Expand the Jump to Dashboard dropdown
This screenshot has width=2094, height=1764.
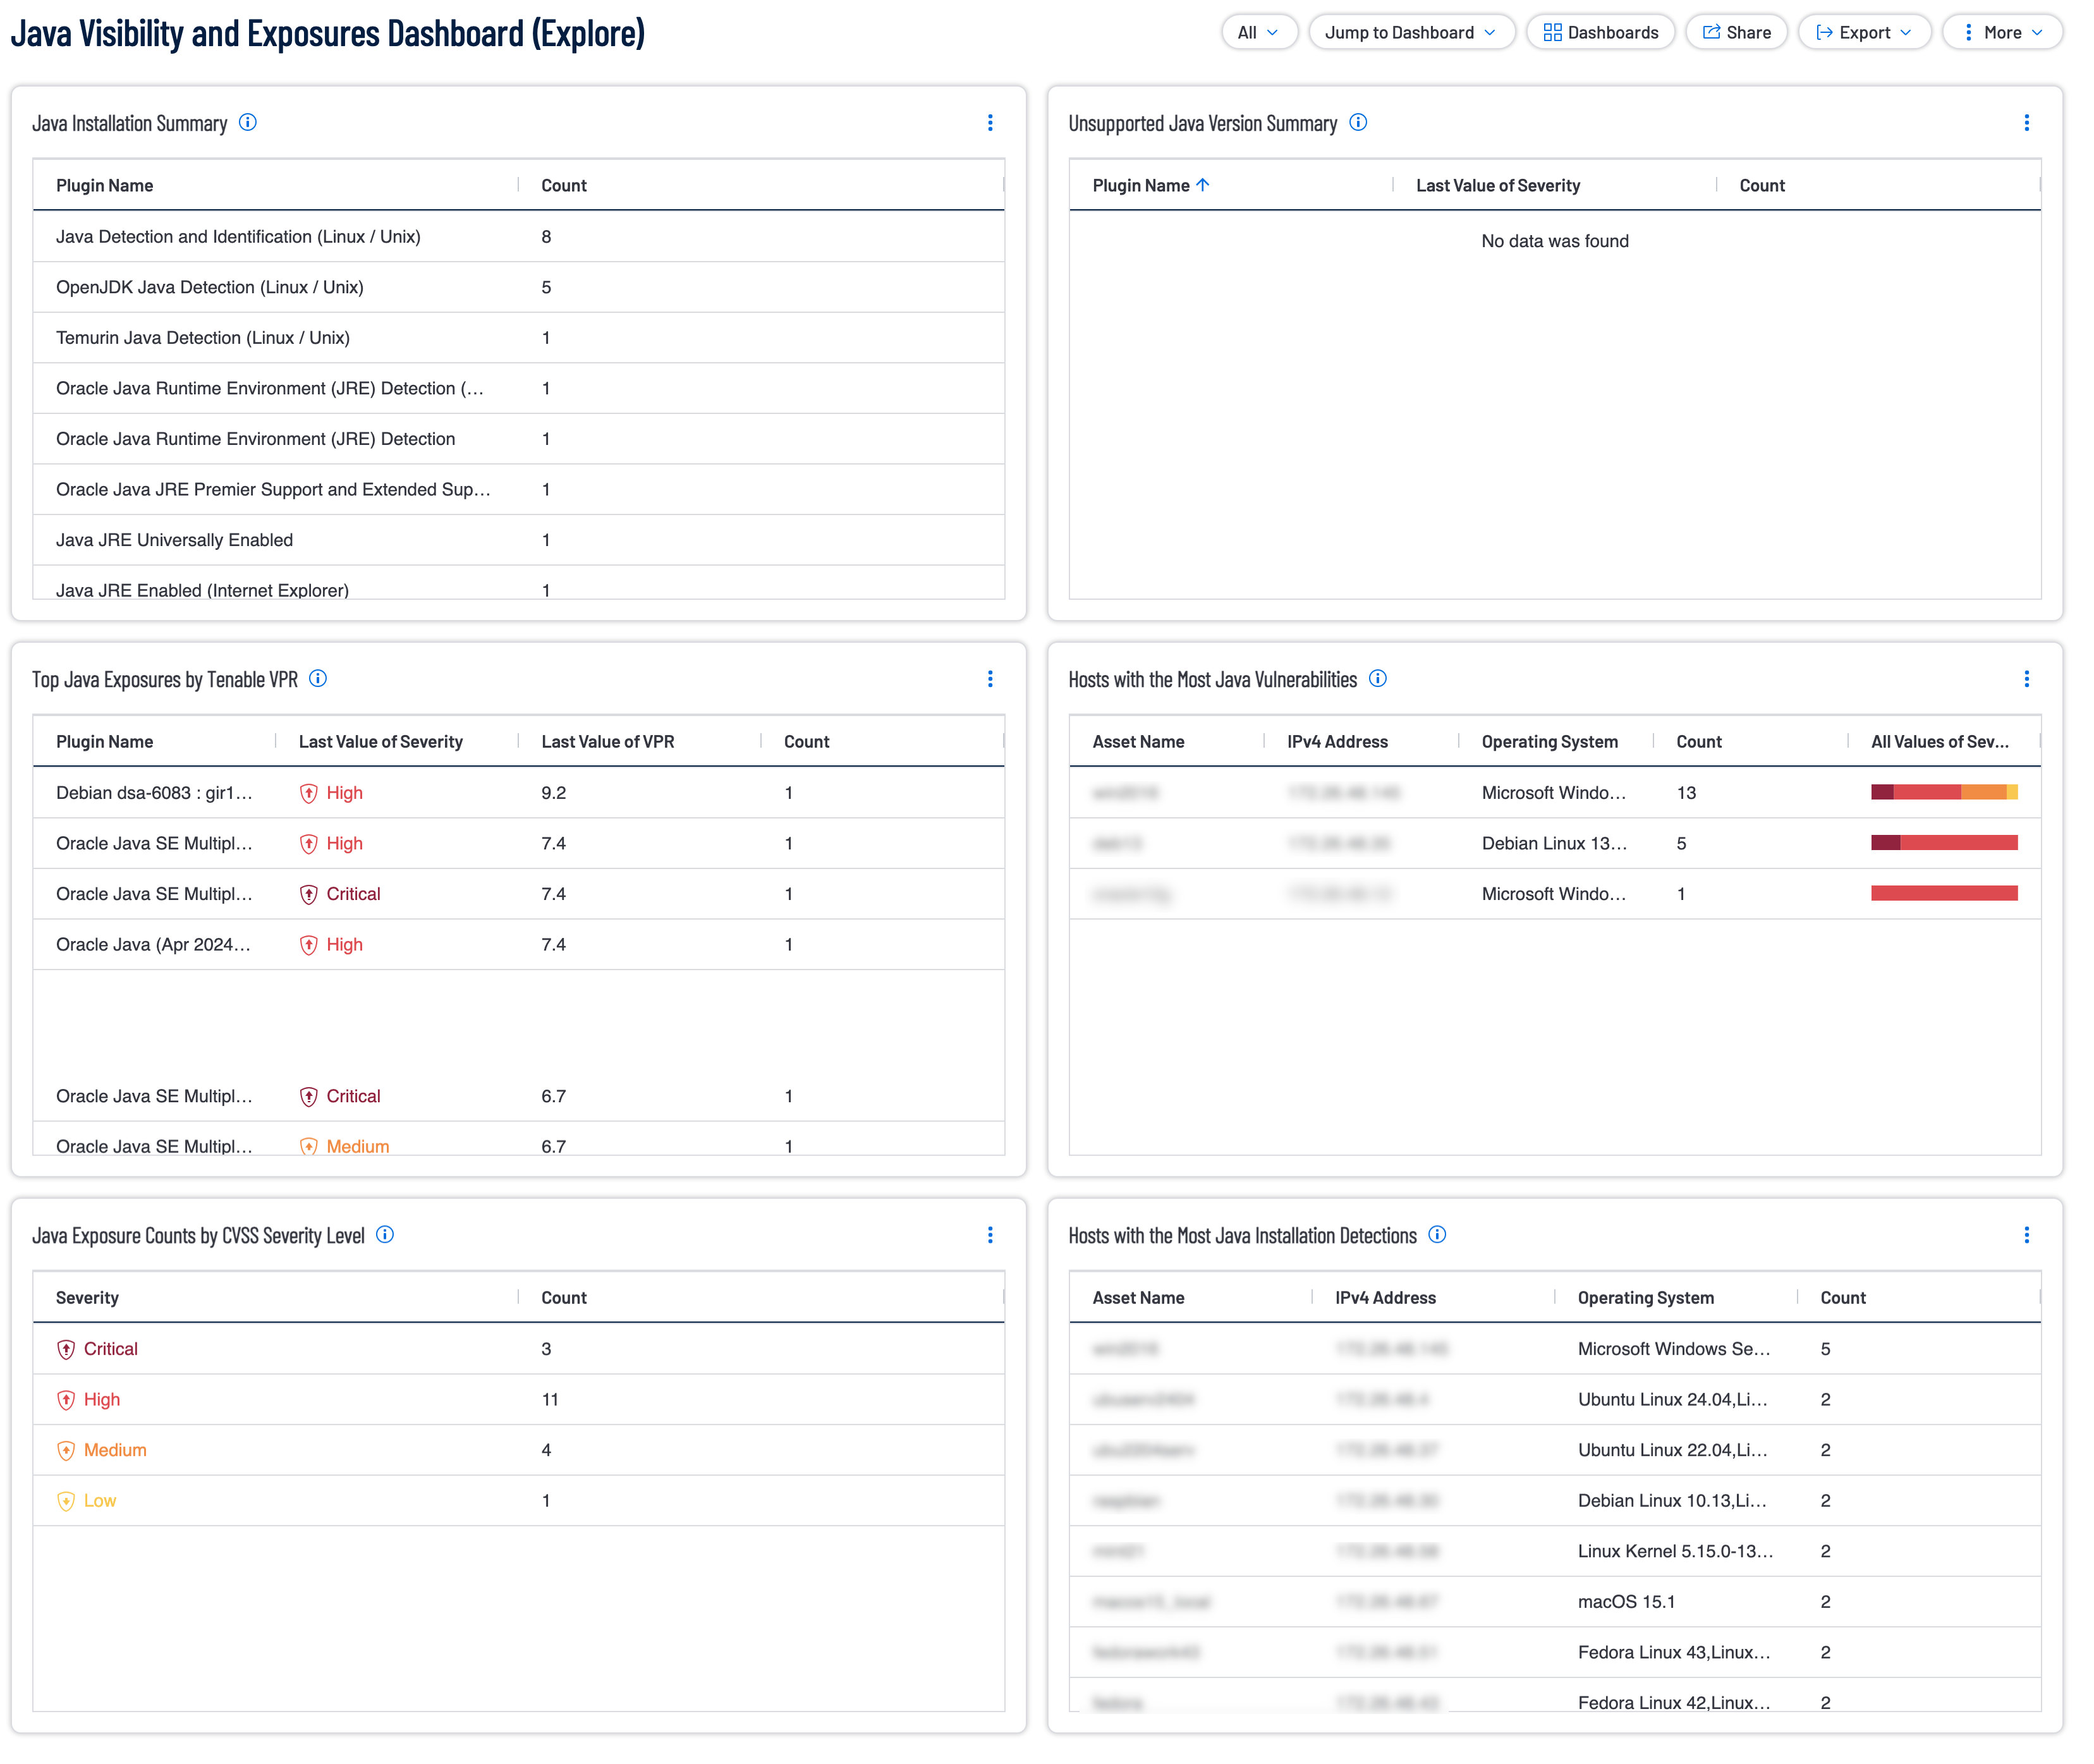[x=1411, y=31]
